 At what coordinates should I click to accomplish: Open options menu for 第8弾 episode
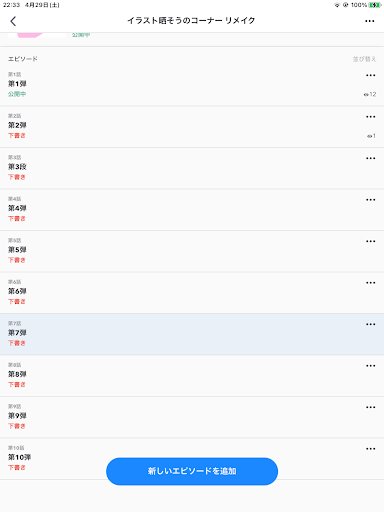click(x=371, y=366)
